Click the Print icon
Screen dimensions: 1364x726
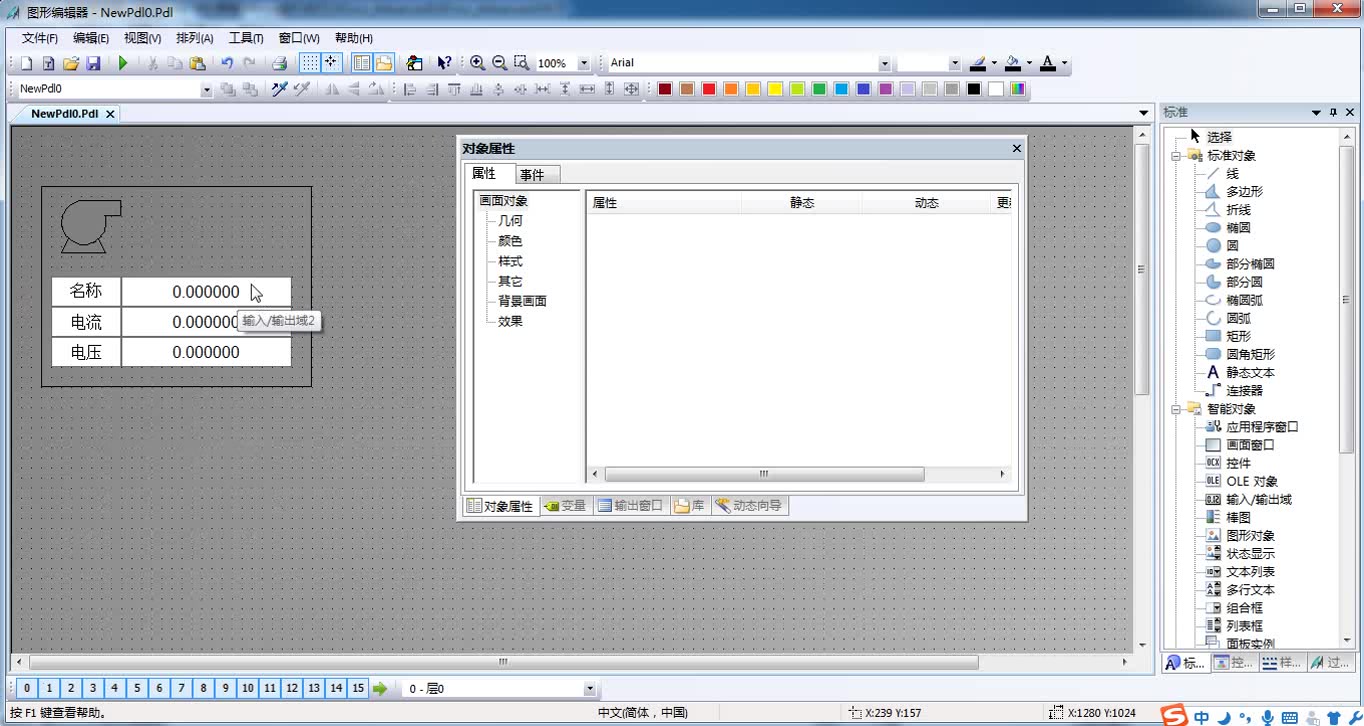click(280, 63)
